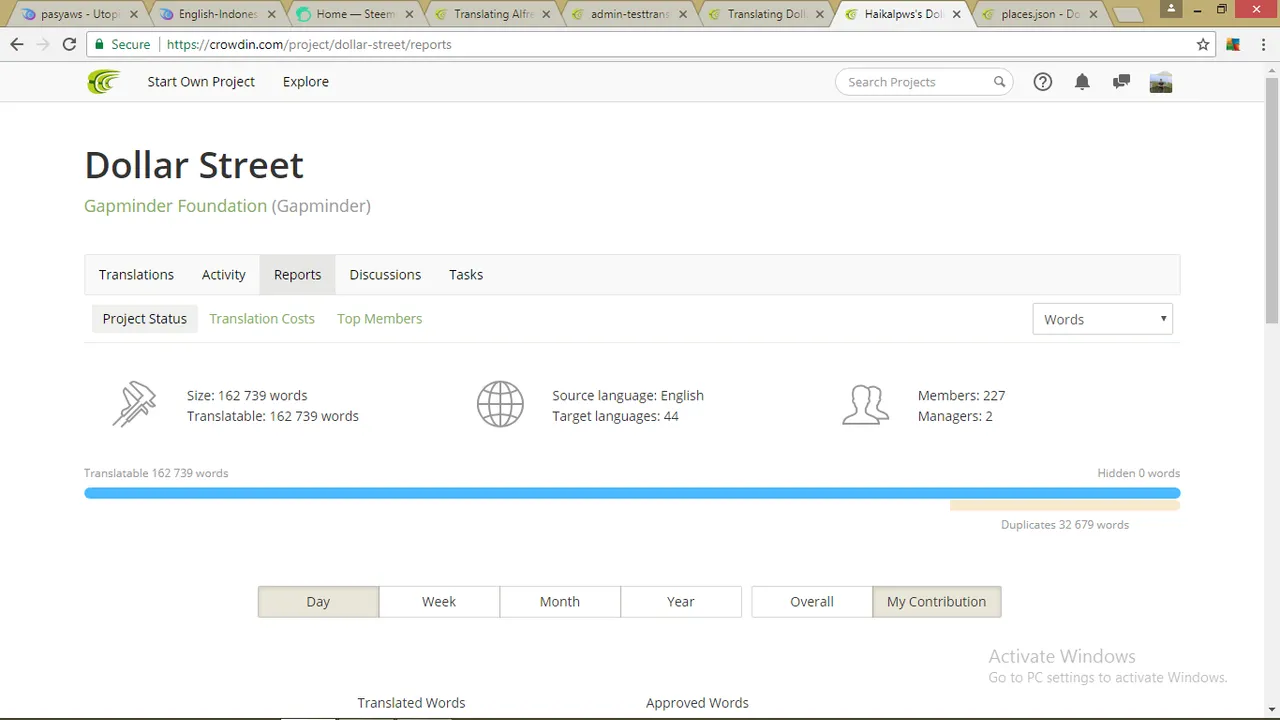The width and height of the screenshot is (1280, 720).
Task: Open the Activity project tab
Action: 224,275
